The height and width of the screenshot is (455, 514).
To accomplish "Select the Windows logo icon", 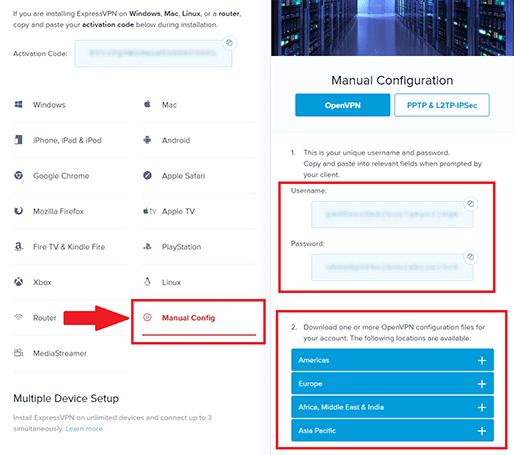I will 19,104.
